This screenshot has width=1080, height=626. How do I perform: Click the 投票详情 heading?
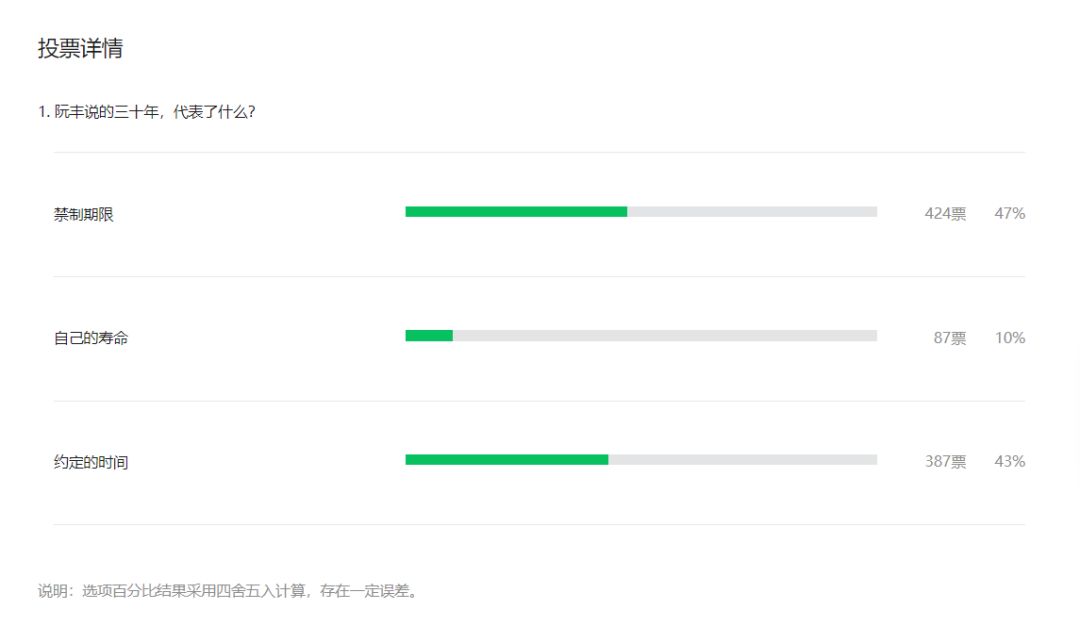pos(80,49)
